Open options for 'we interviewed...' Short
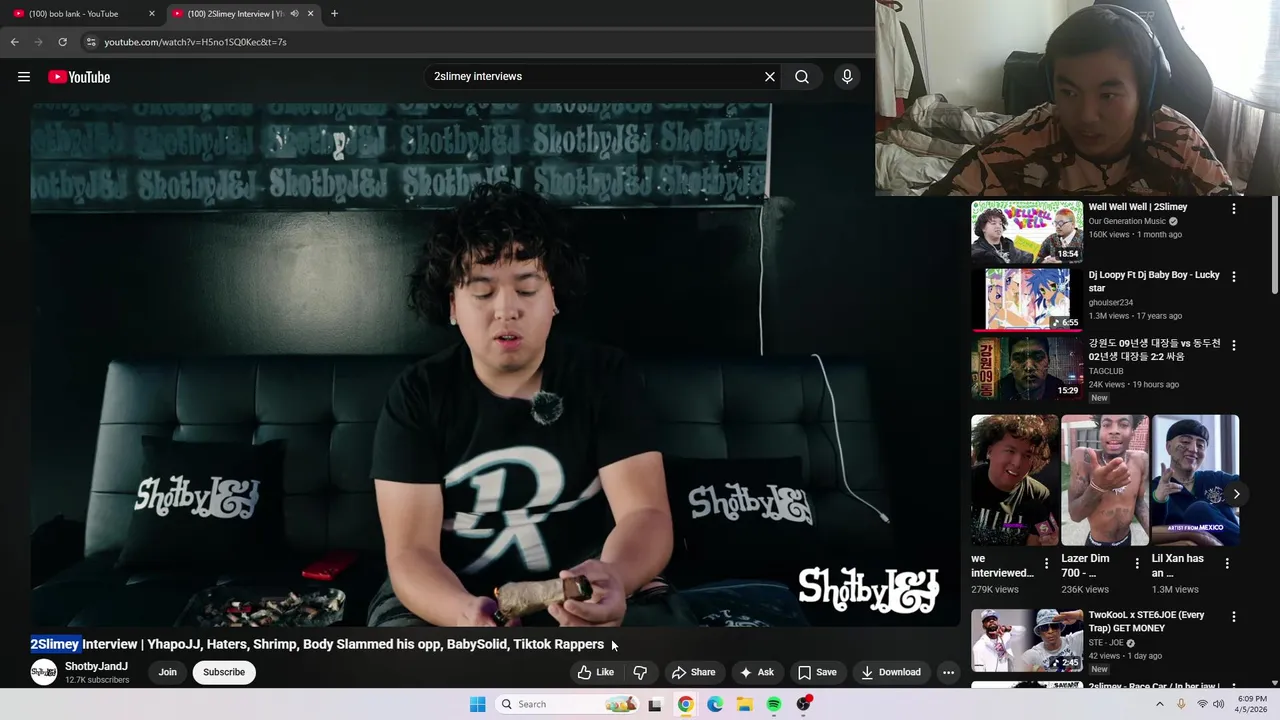 pyautogui.click(x=1047, y=564)
